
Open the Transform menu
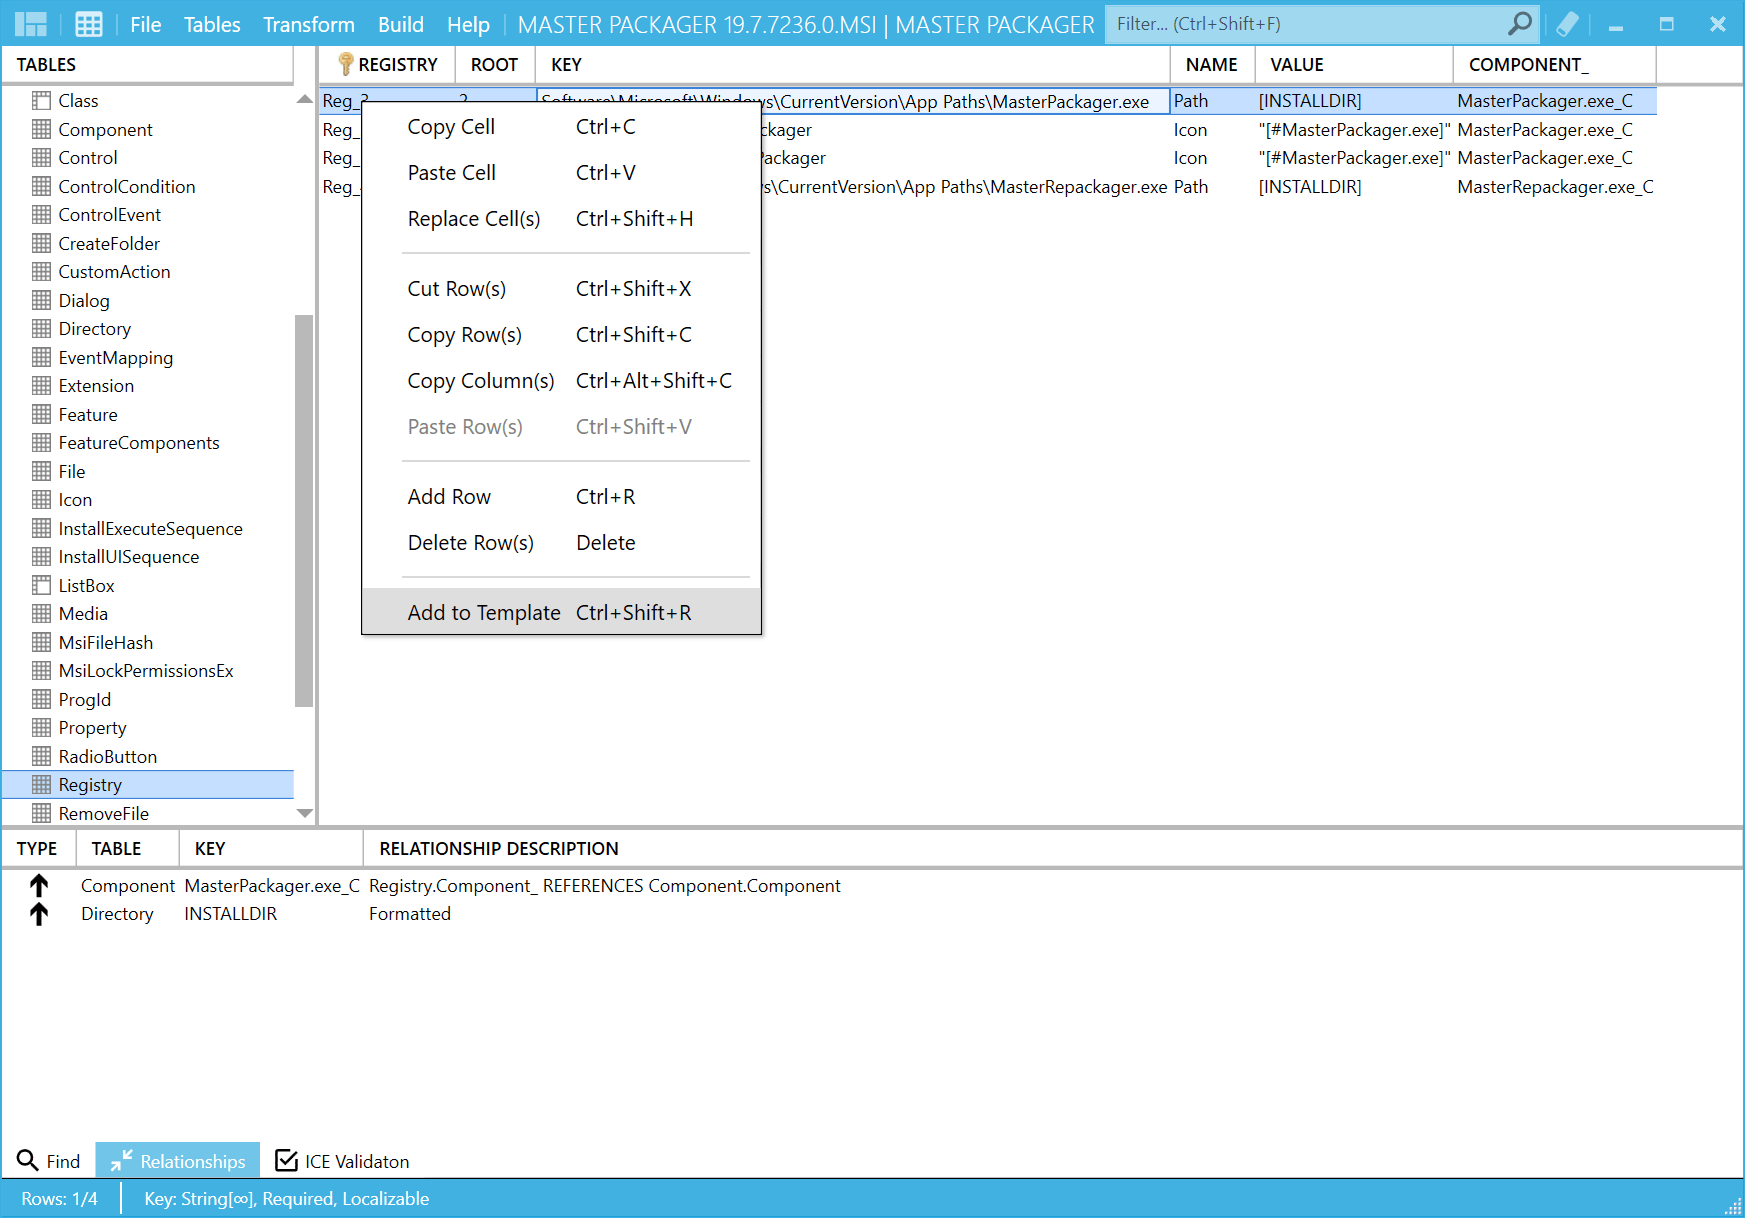click(x=308, y=24)
